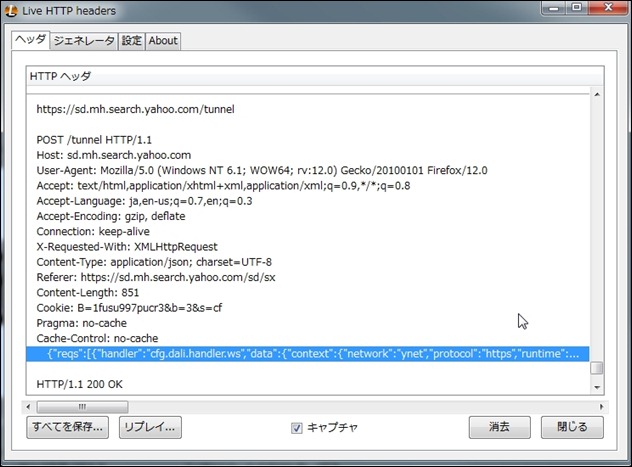Maximize the Live HTTP headers window
The image size is (632, 467).
coord(577,8)
